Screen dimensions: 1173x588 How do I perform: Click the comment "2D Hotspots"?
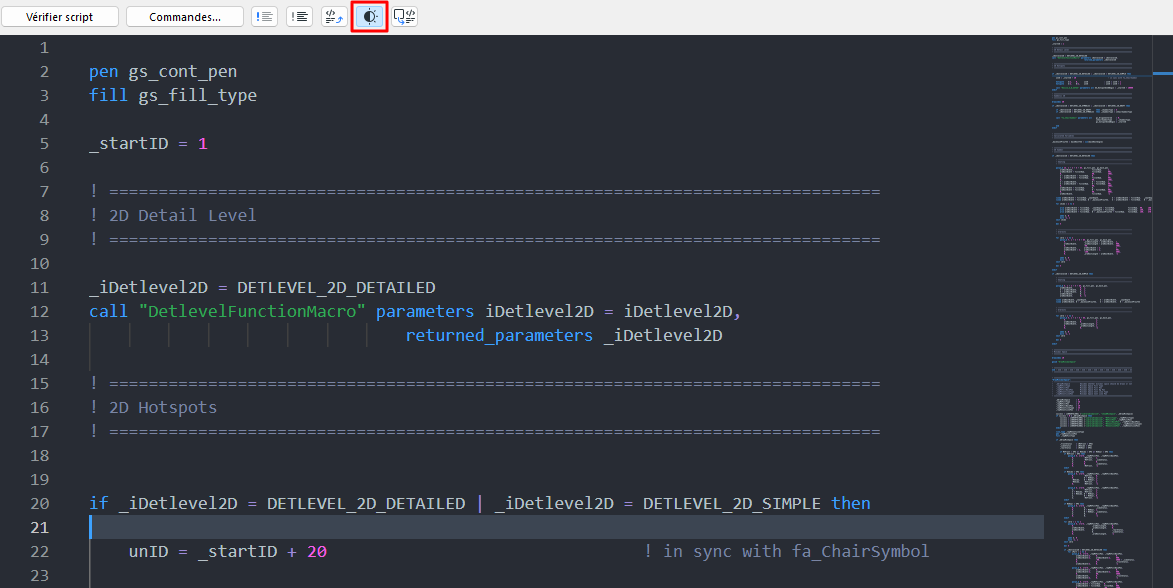coord(163,408)
